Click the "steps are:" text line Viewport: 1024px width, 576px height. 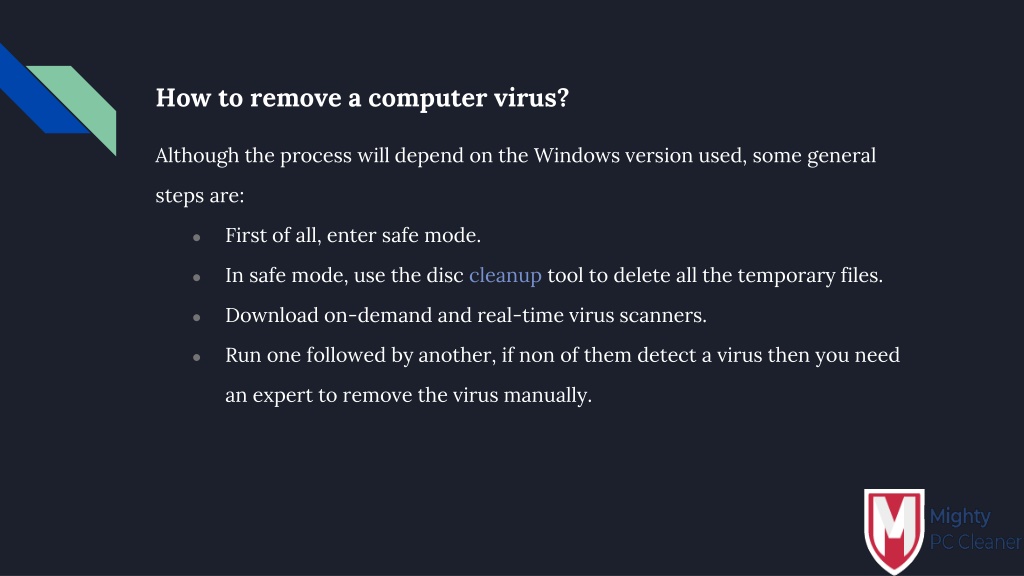click(200, 196)
